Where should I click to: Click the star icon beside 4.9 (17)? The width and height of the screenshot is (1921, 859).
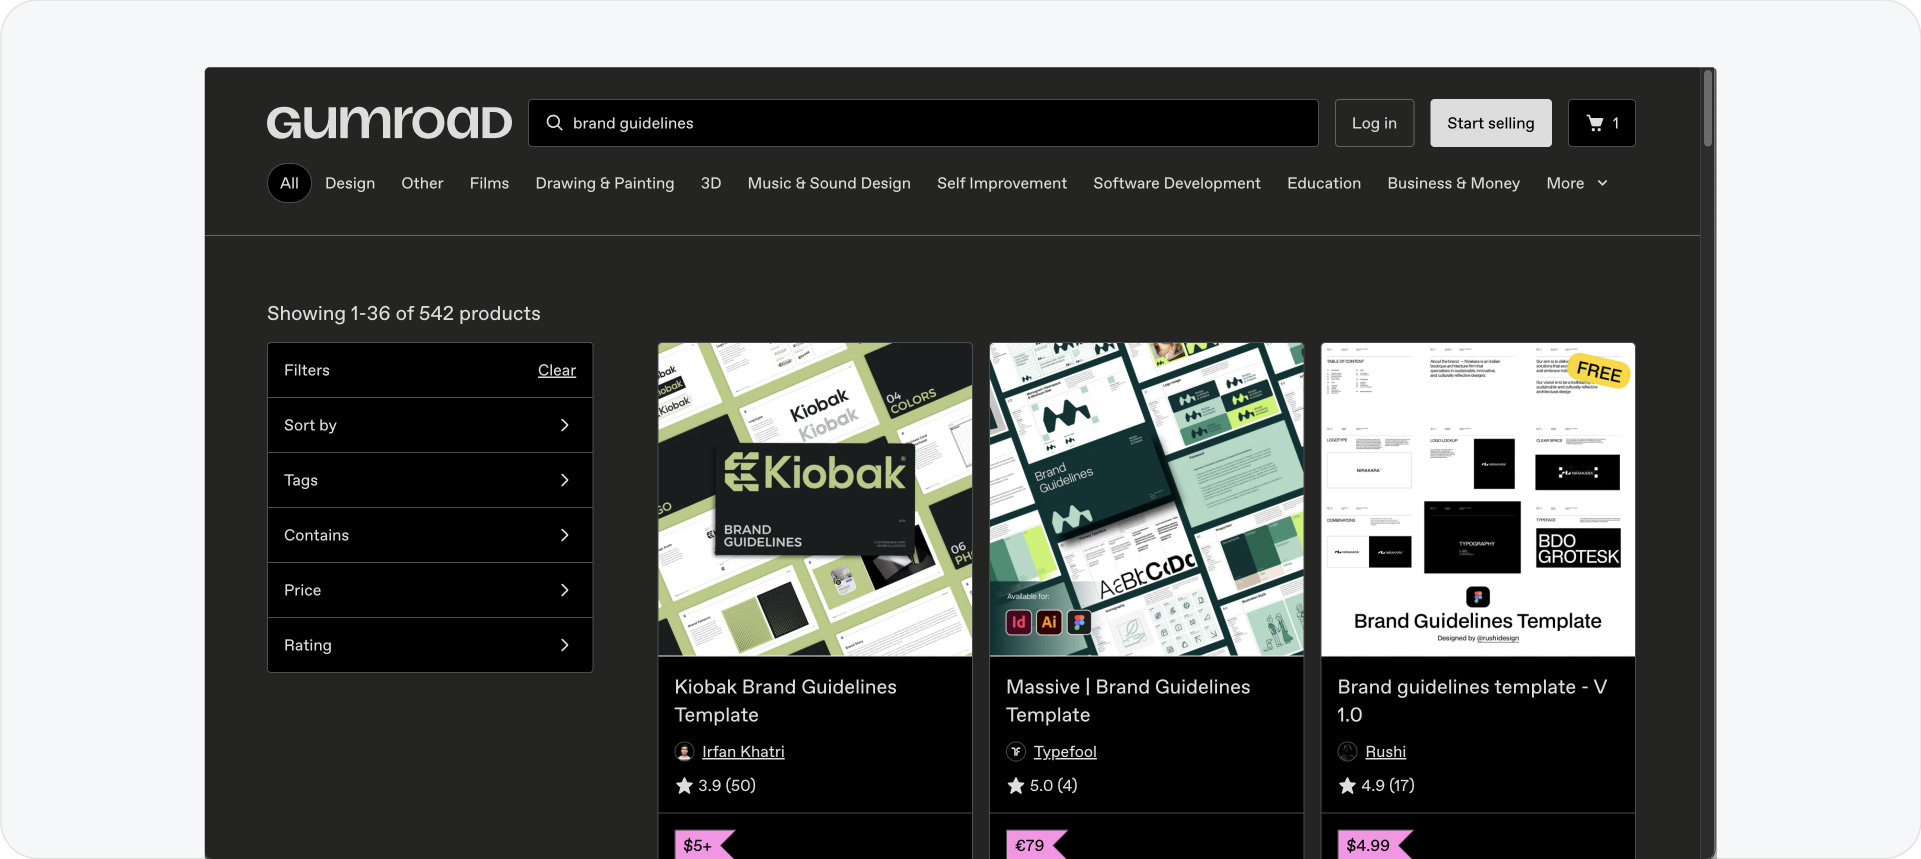tap(1347, 786)
